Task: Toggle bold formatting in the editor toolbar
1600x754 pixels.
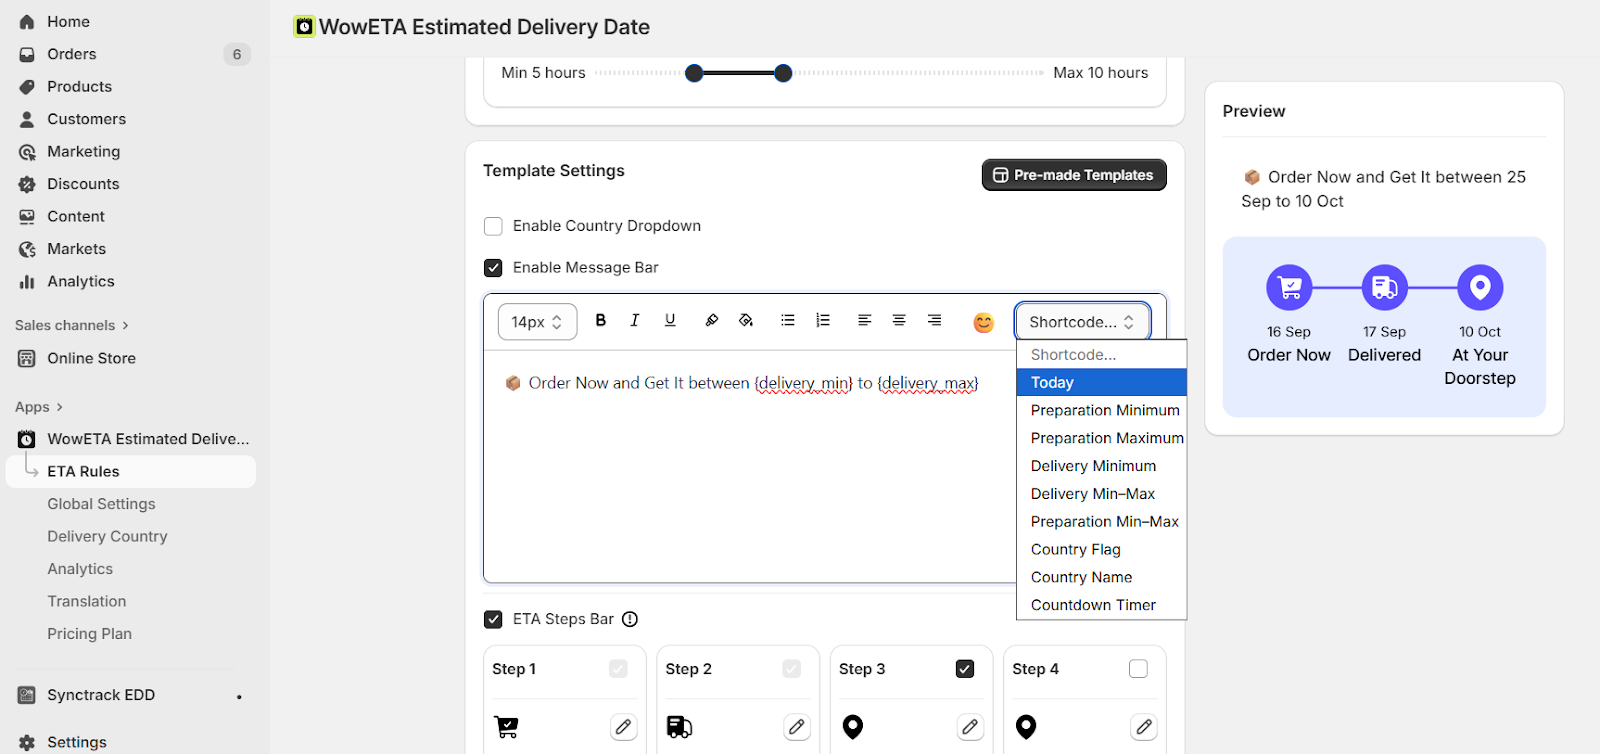Action: point(600,320)
